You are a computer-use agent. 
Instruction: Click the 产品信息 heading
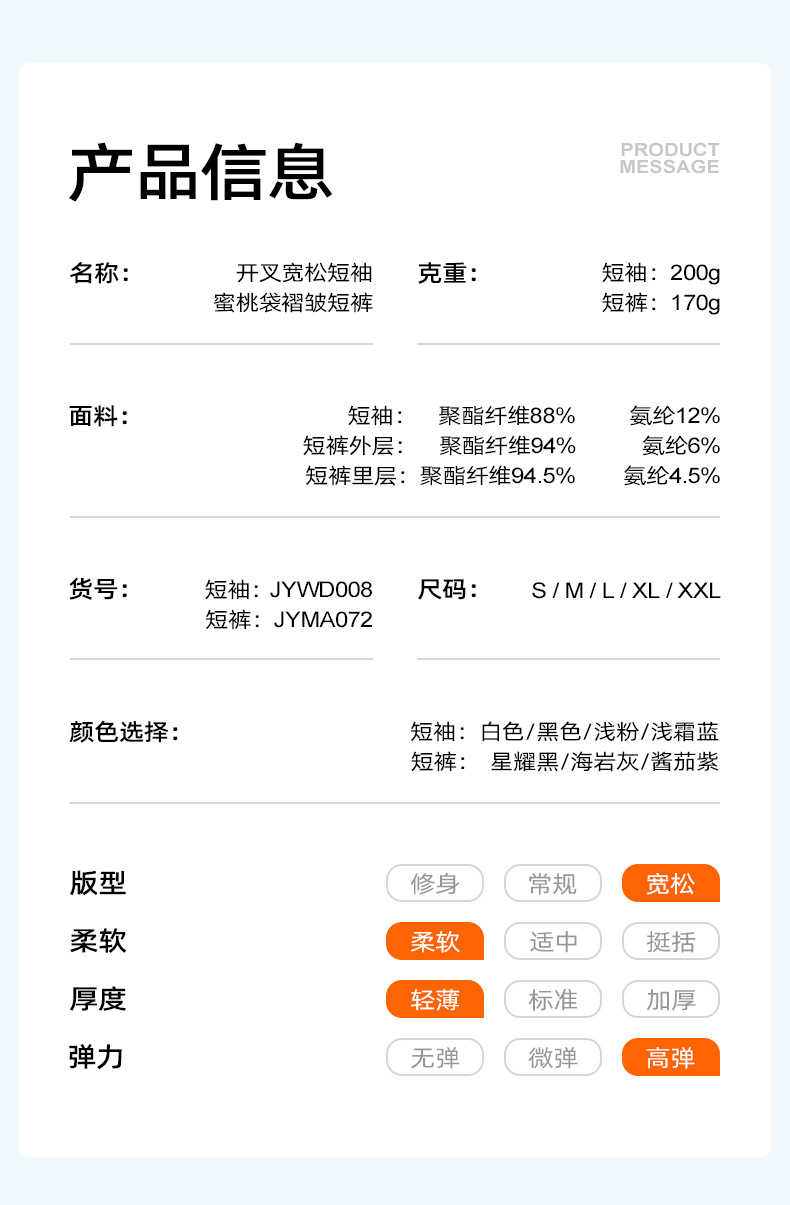[200, 173]
